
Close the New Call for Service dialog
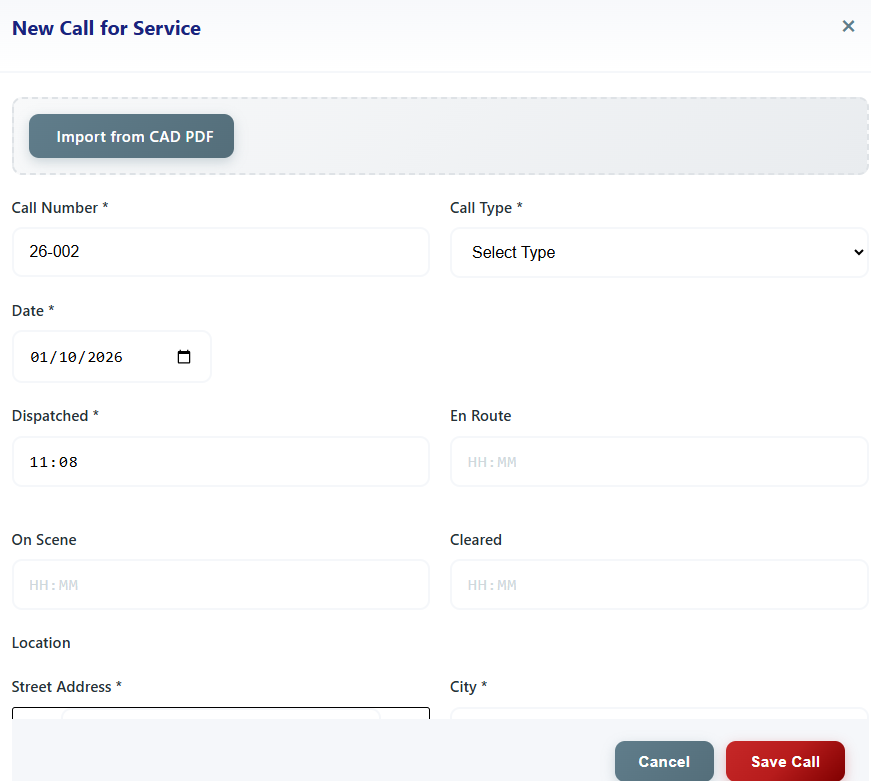[848, 26]
